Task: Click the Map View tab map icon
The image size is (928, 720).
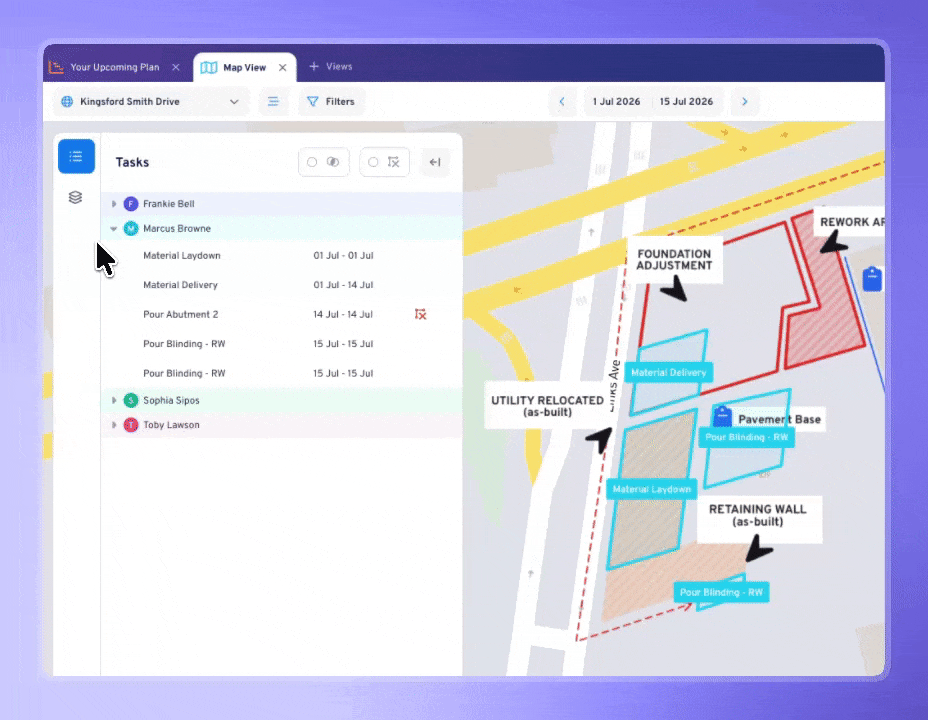Action: [x=209, y=67]
